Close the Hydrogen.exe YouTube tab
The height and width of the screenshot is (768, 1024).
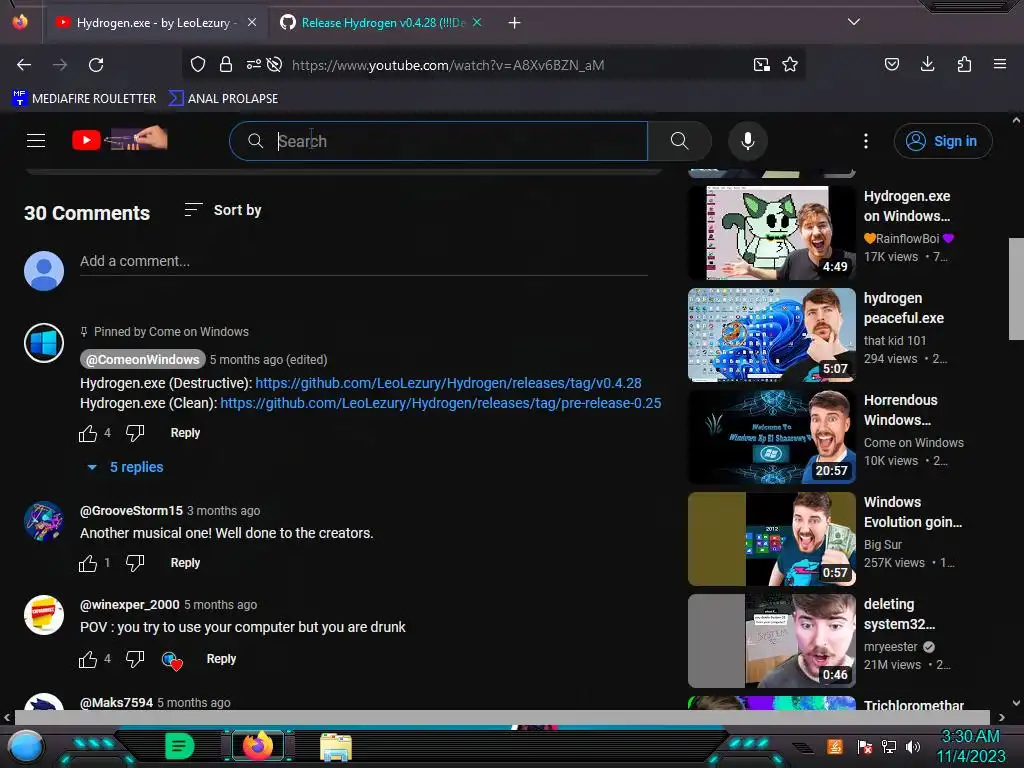point(252,22)
